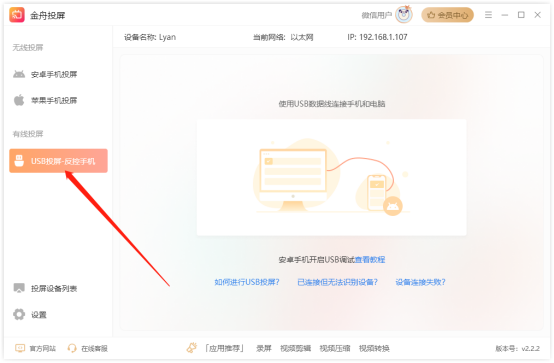The image size is (554, 363).
Task: Click the USB connection illustration image
Action: (331, 177)
